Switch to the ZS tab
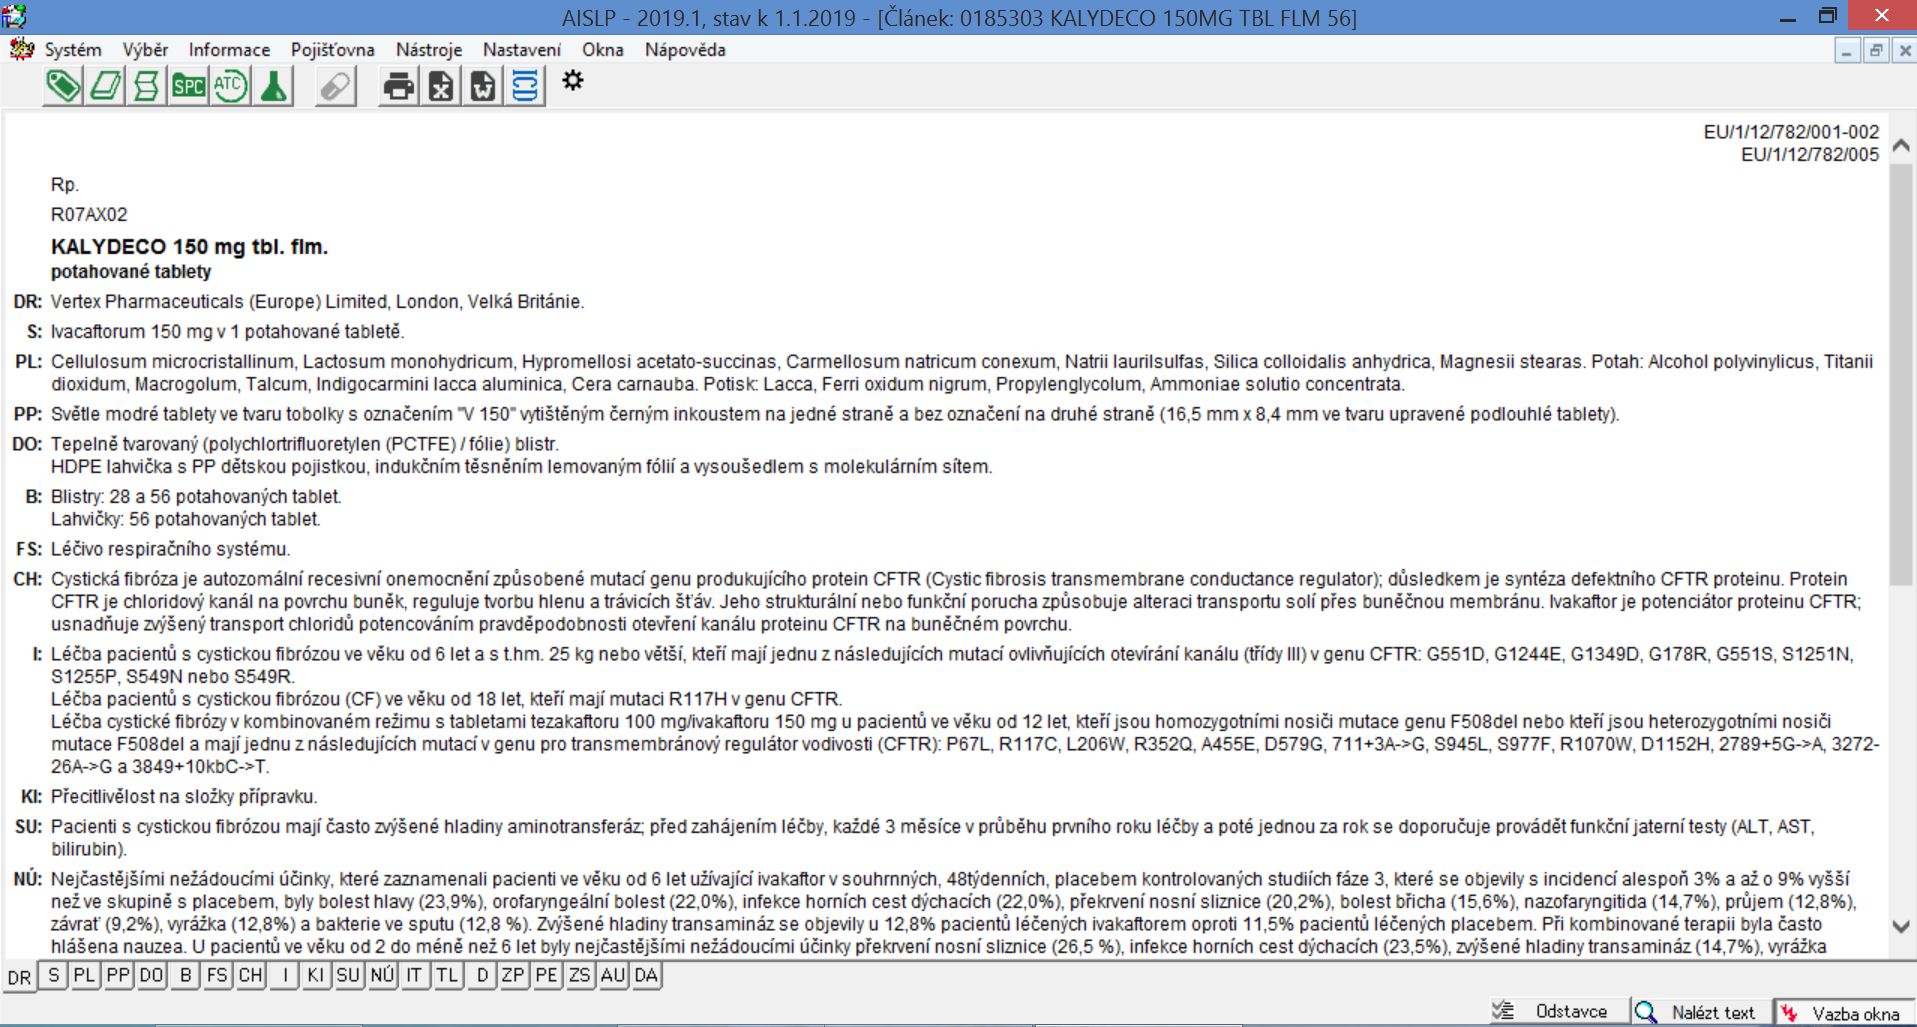The width and height of the screenshot is (1917, 1027). (x=579, y=975)
